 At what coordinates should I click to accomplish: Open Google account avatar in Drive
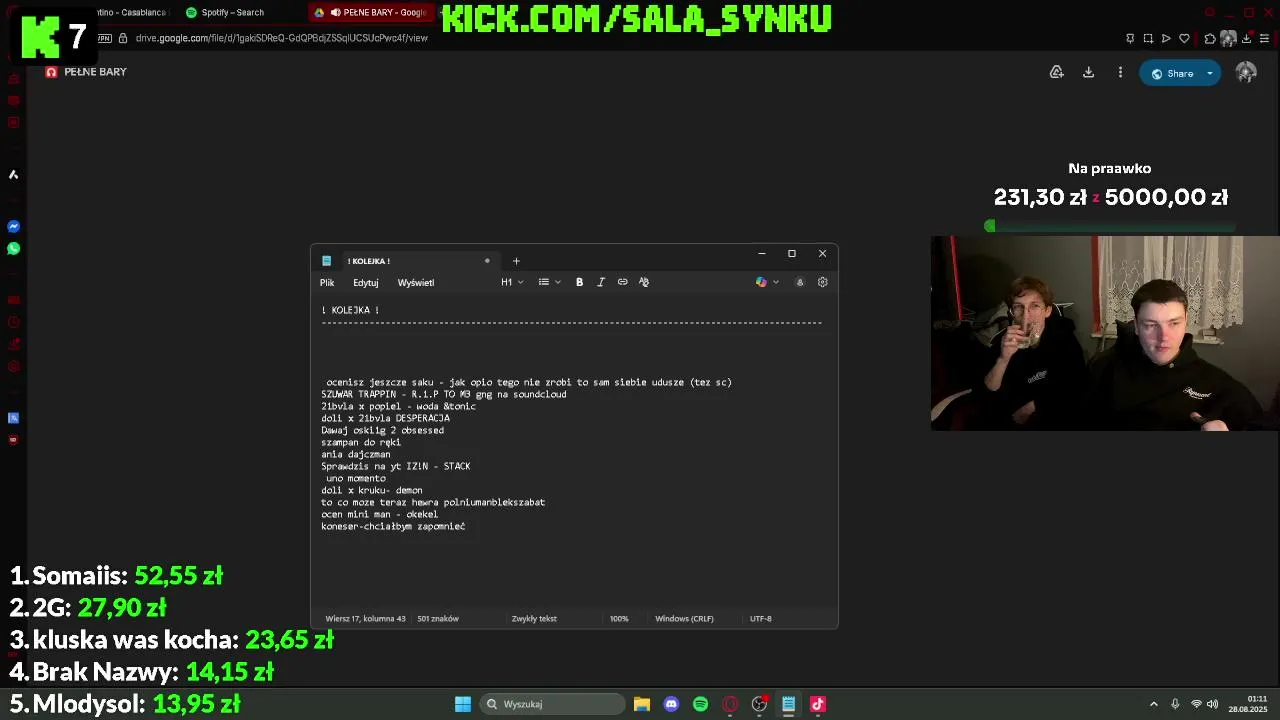(x=1246, y=72)
